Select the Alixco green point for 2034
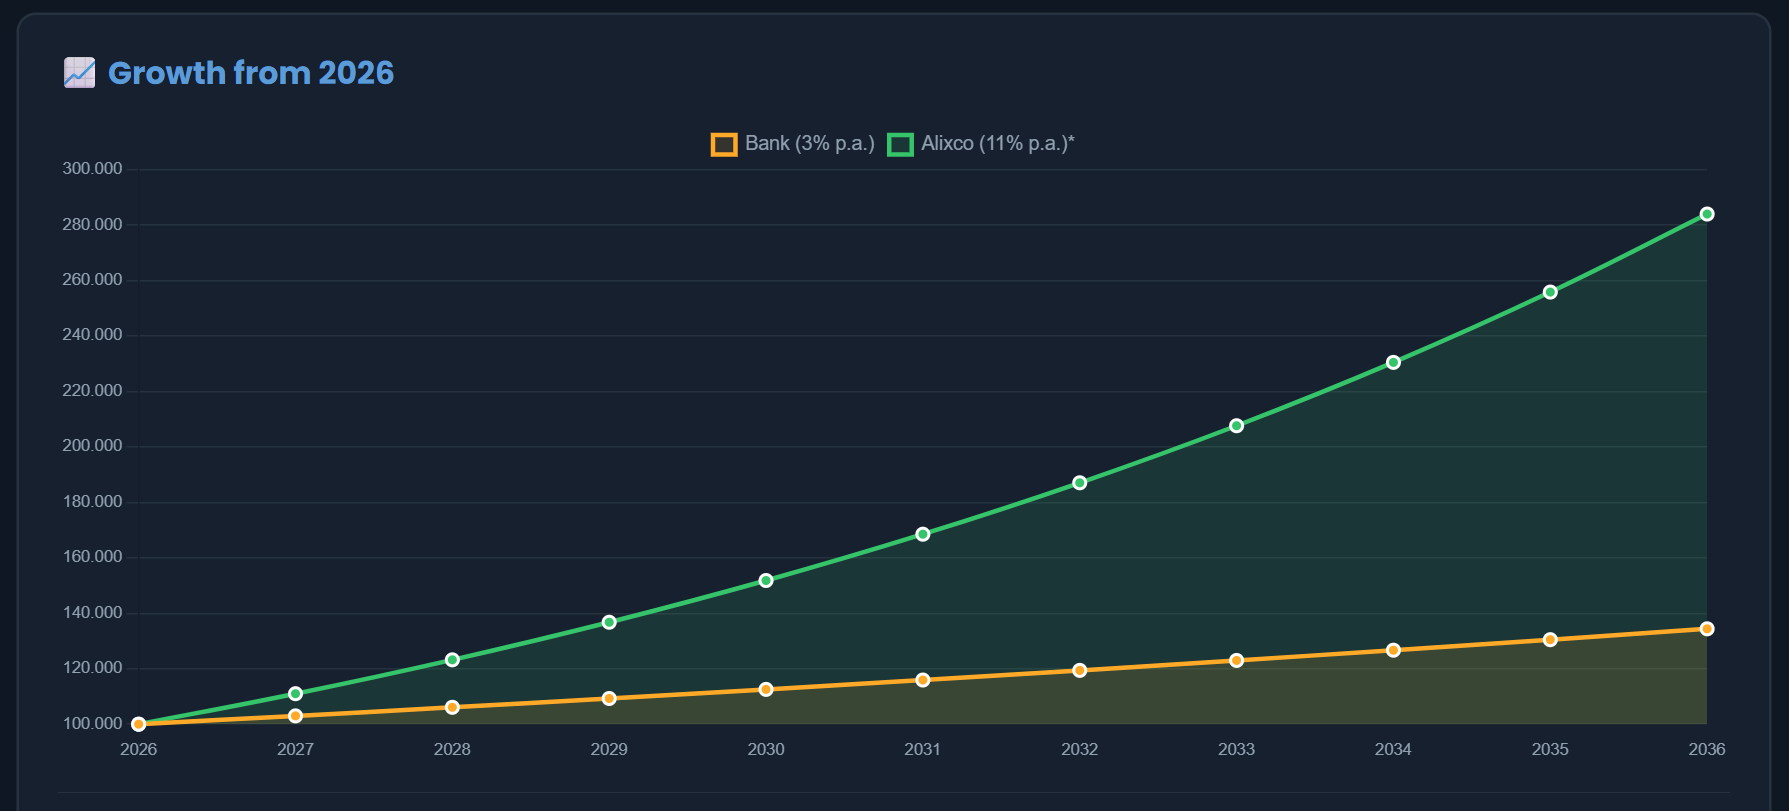Screen dimensions: 1789x811 click(x=1394, y=362)
